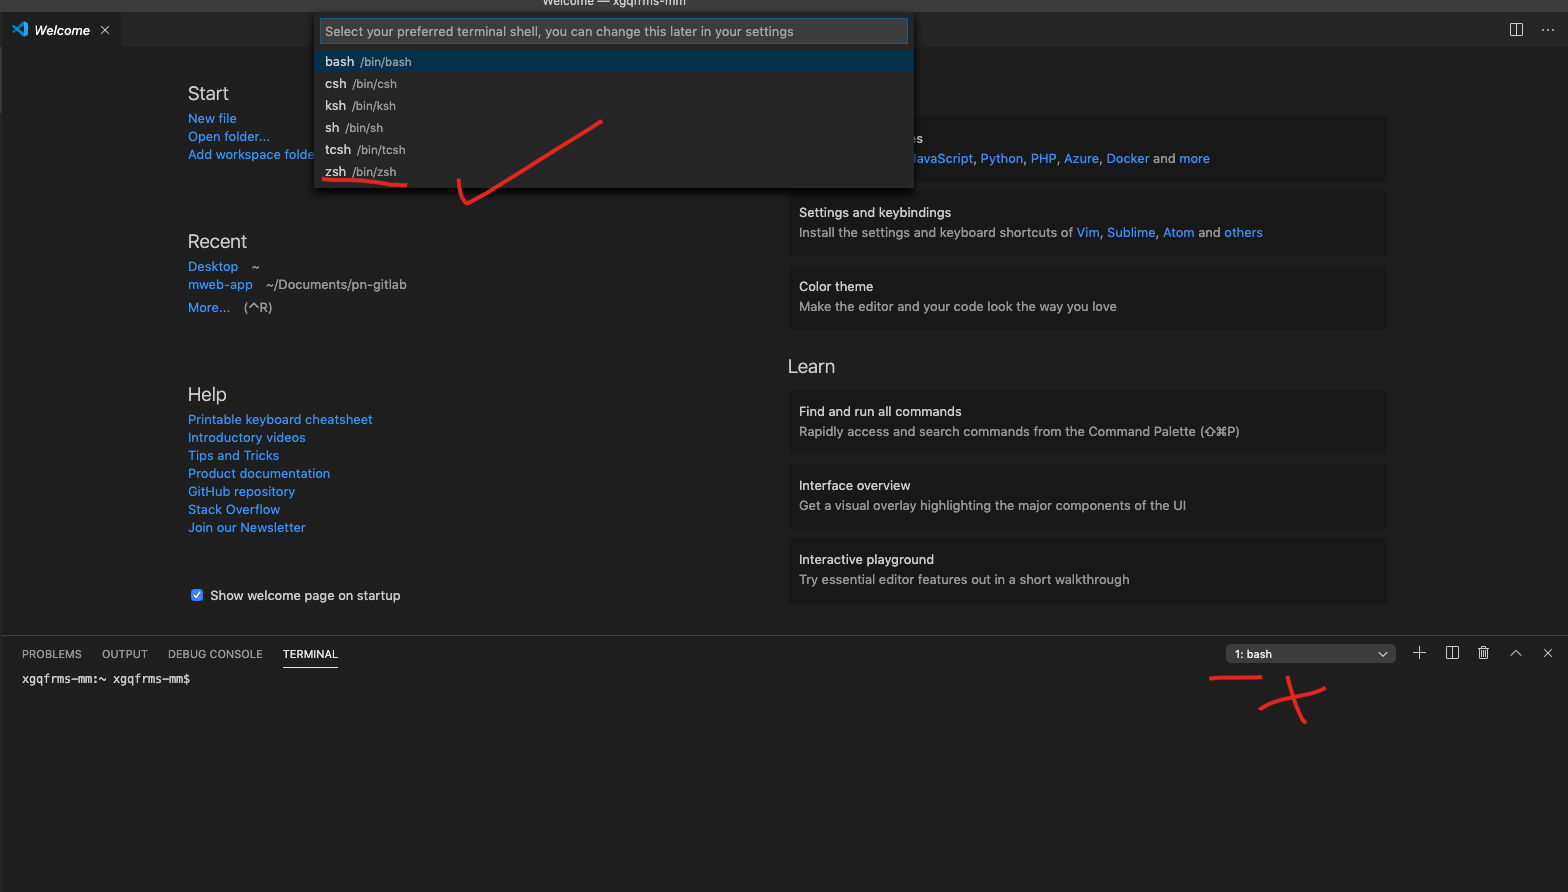Open the Interface overview card

[1087, 496]
